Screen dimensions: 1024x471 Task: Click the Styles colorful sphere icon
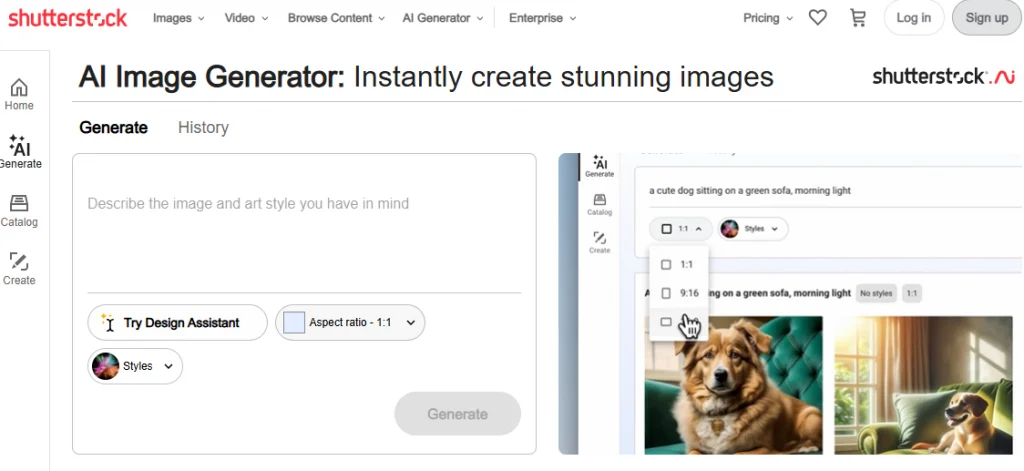pyautogui.click(x=105, y=366)
